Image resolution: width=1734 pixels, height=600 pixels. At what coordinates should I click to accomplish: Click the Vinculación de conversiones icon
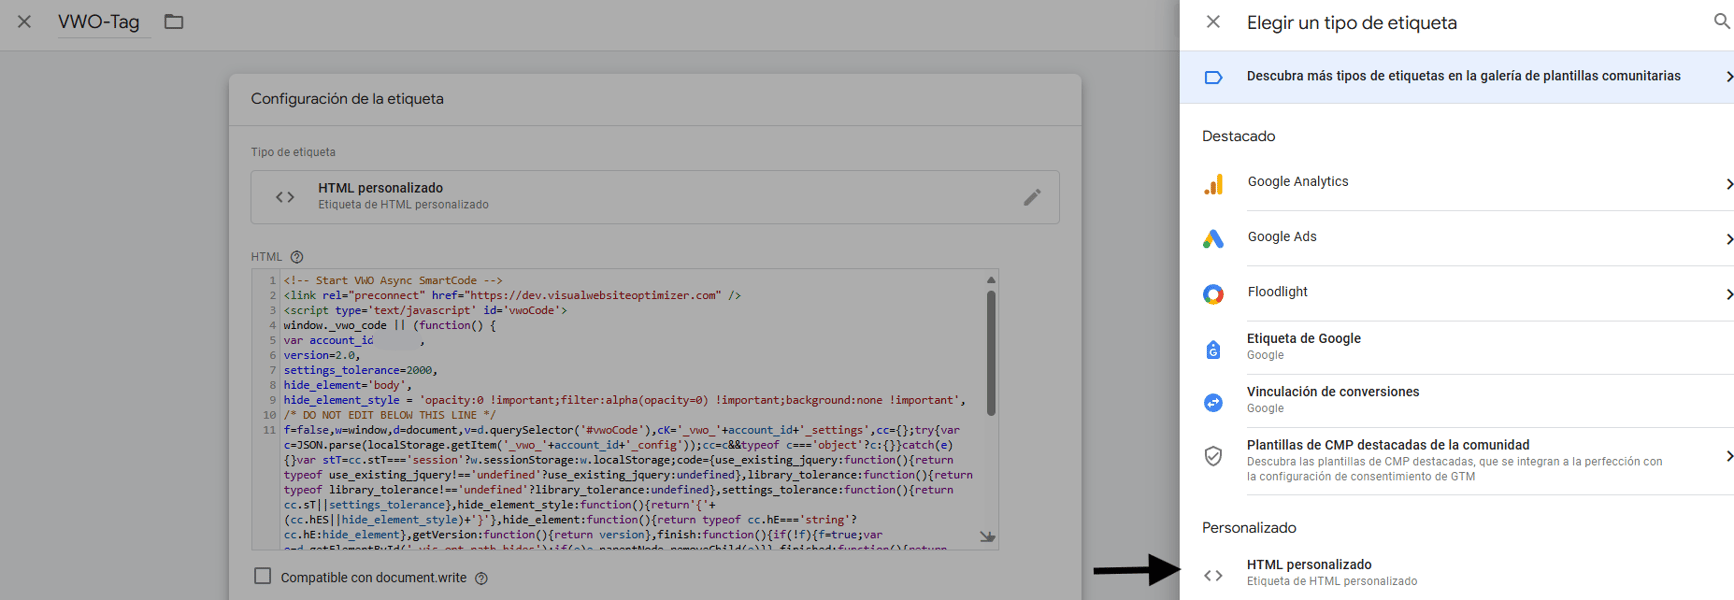point(1213,402)
